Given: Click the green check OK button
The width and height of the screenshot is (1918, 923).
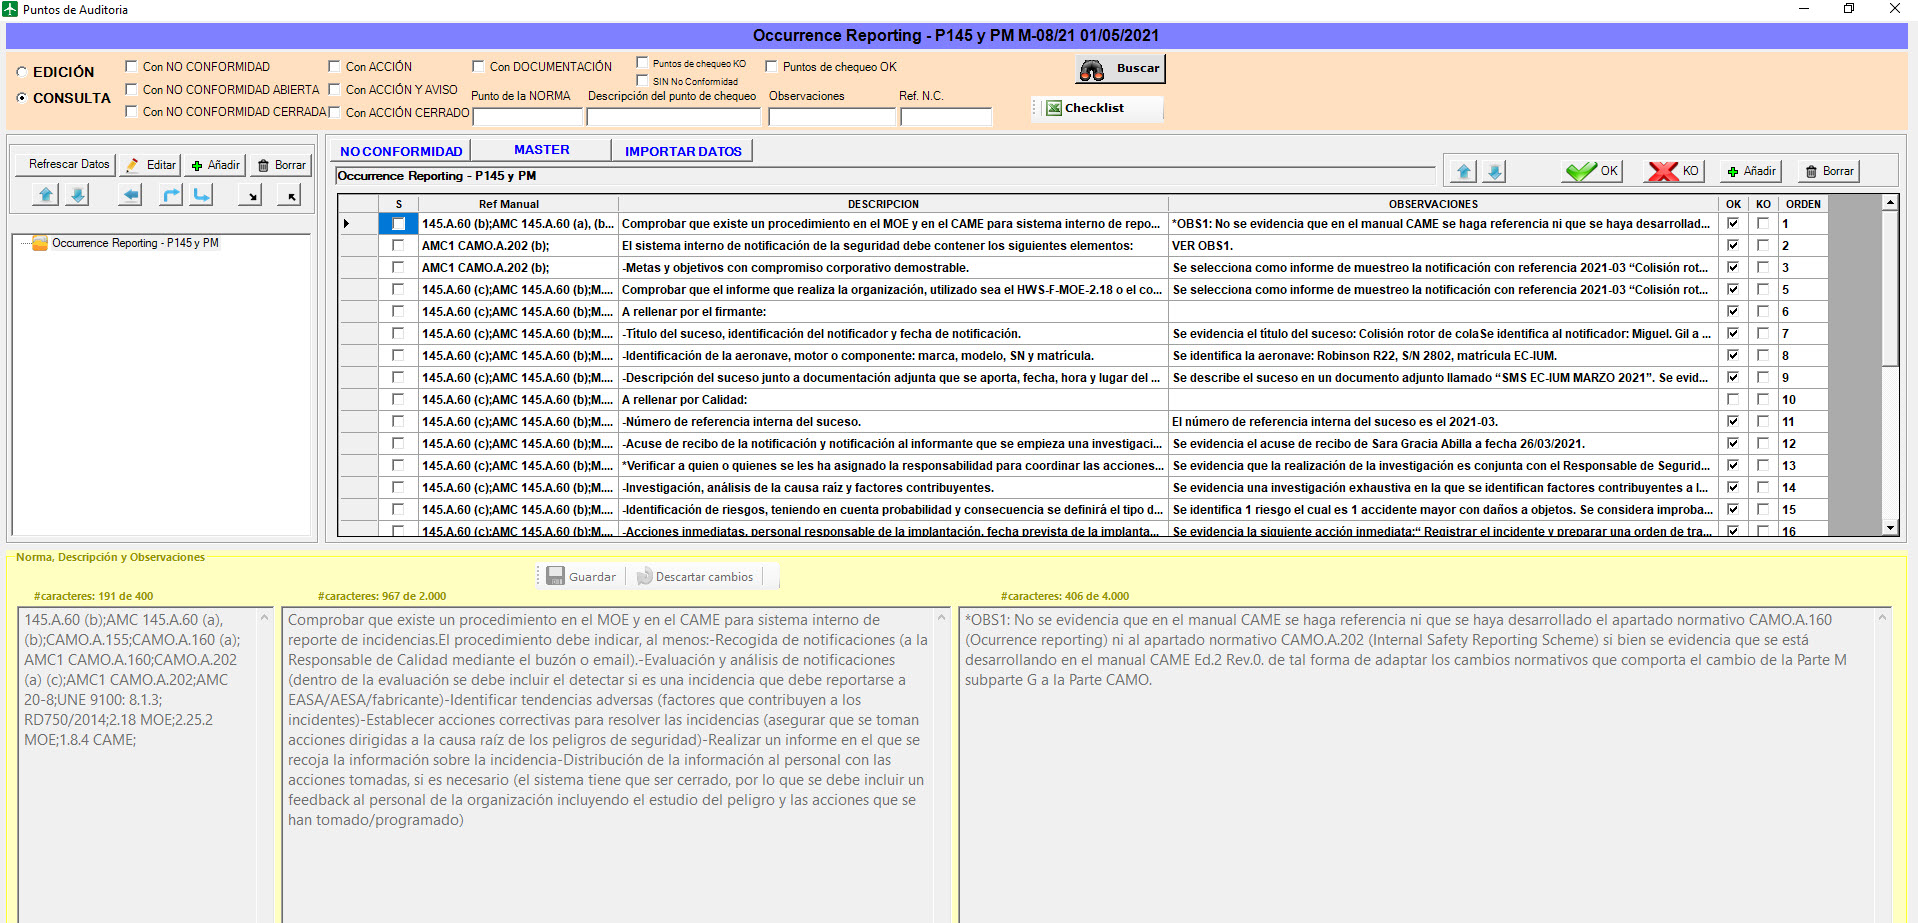Looking at the screenshot, I should coord(1592,171).
